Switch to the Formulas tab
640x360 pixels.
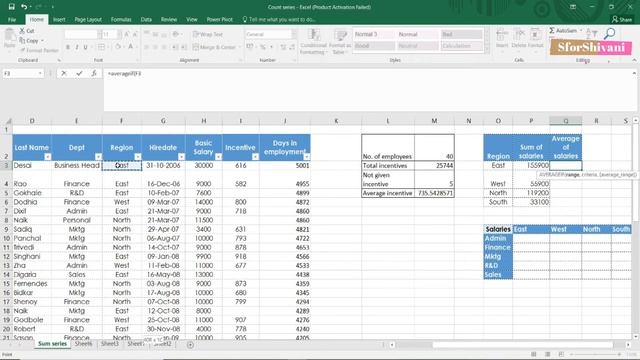(x=121, y=20)
